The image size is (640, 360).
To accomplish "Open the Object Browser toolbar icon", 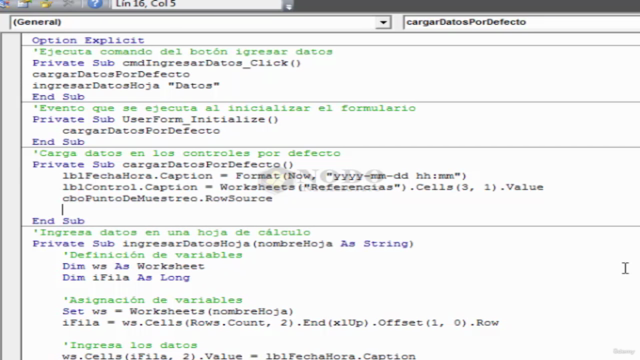I will click(46, 4).
